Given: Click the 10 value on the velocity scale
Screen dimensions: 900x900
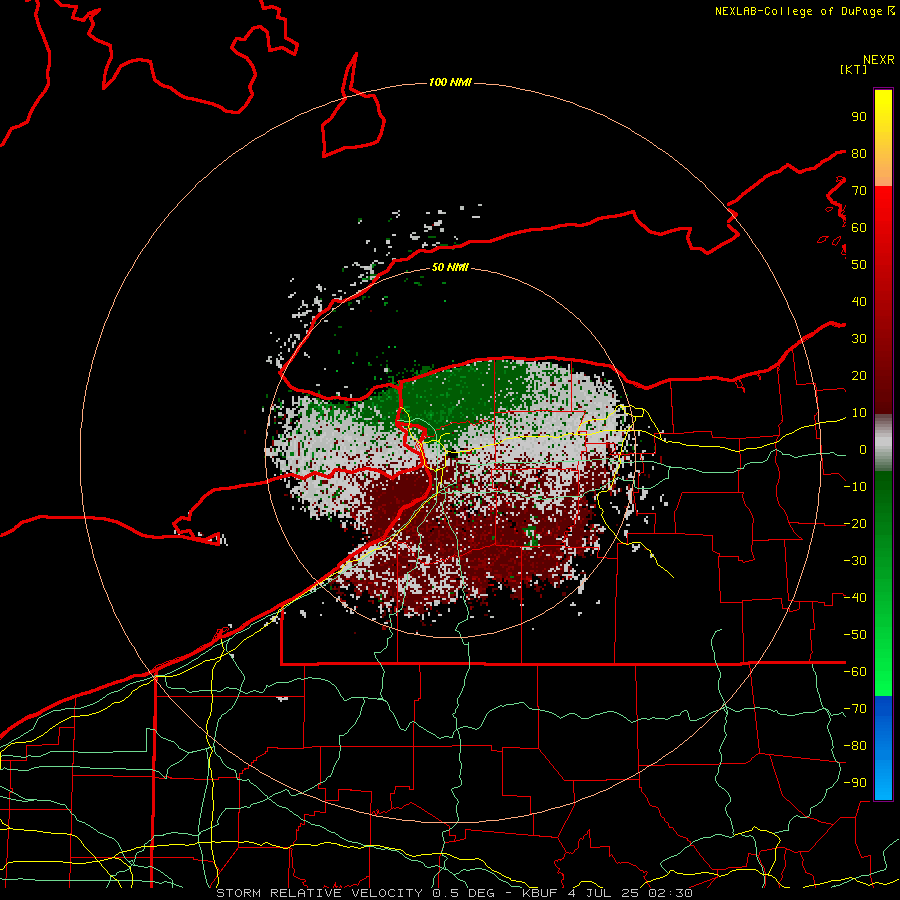Looking at the screenshot, I should coord(859,413).
